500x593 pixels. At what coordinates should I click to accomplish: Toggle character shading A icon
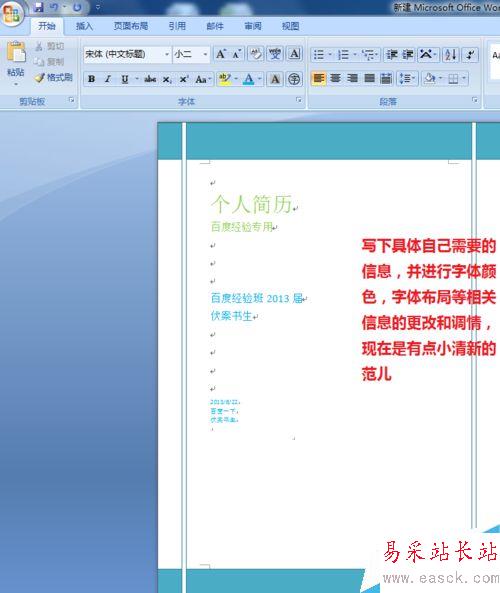click(275, 79)
